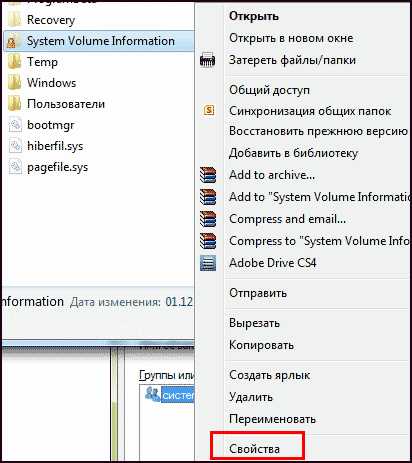Select Восстановить прежнюю версию entry
Image resolution: width=412 pixels, height=463 pixels.
click(318, 131)
